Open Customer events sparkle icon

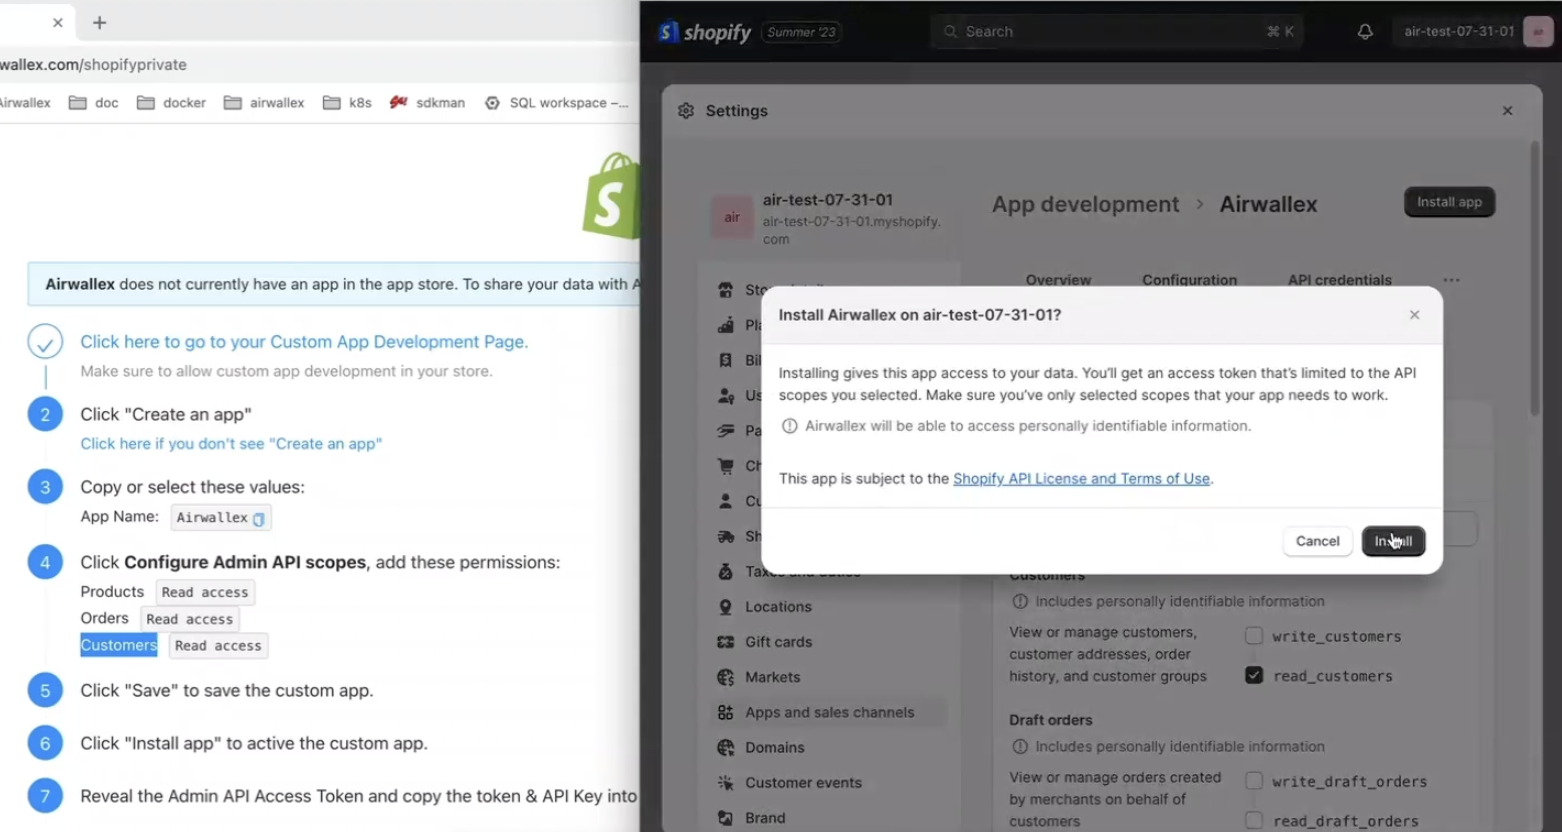pos(726,783)
